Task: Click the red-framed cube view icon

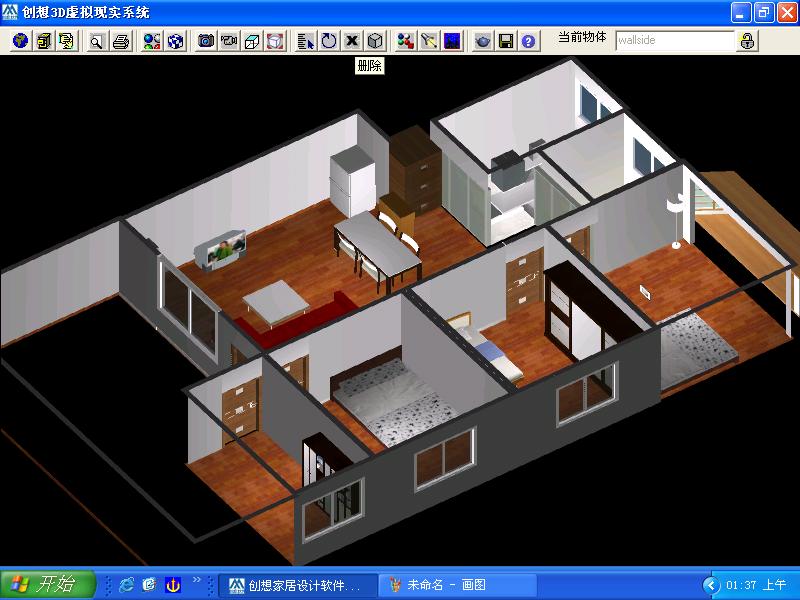Action: 276,41
